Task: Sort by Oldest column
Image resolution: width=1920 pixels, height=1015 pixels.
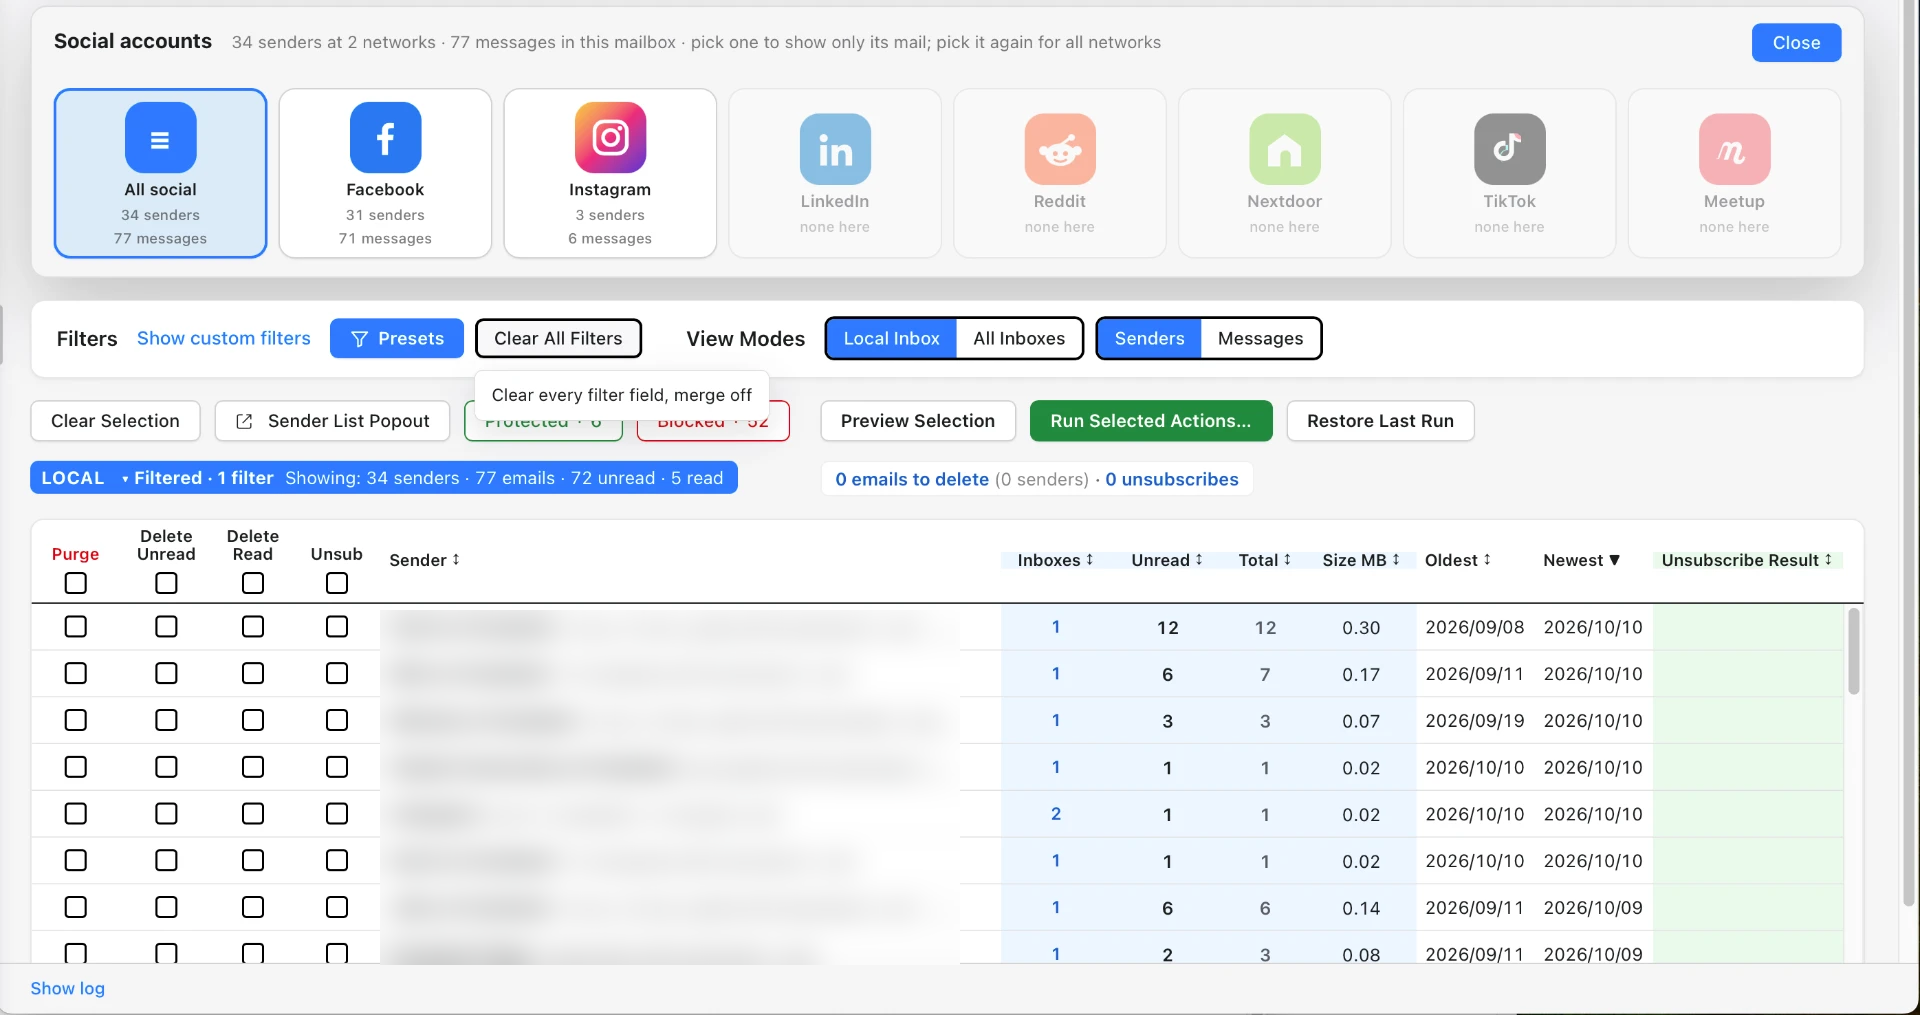Action: tap(1458, 560)
